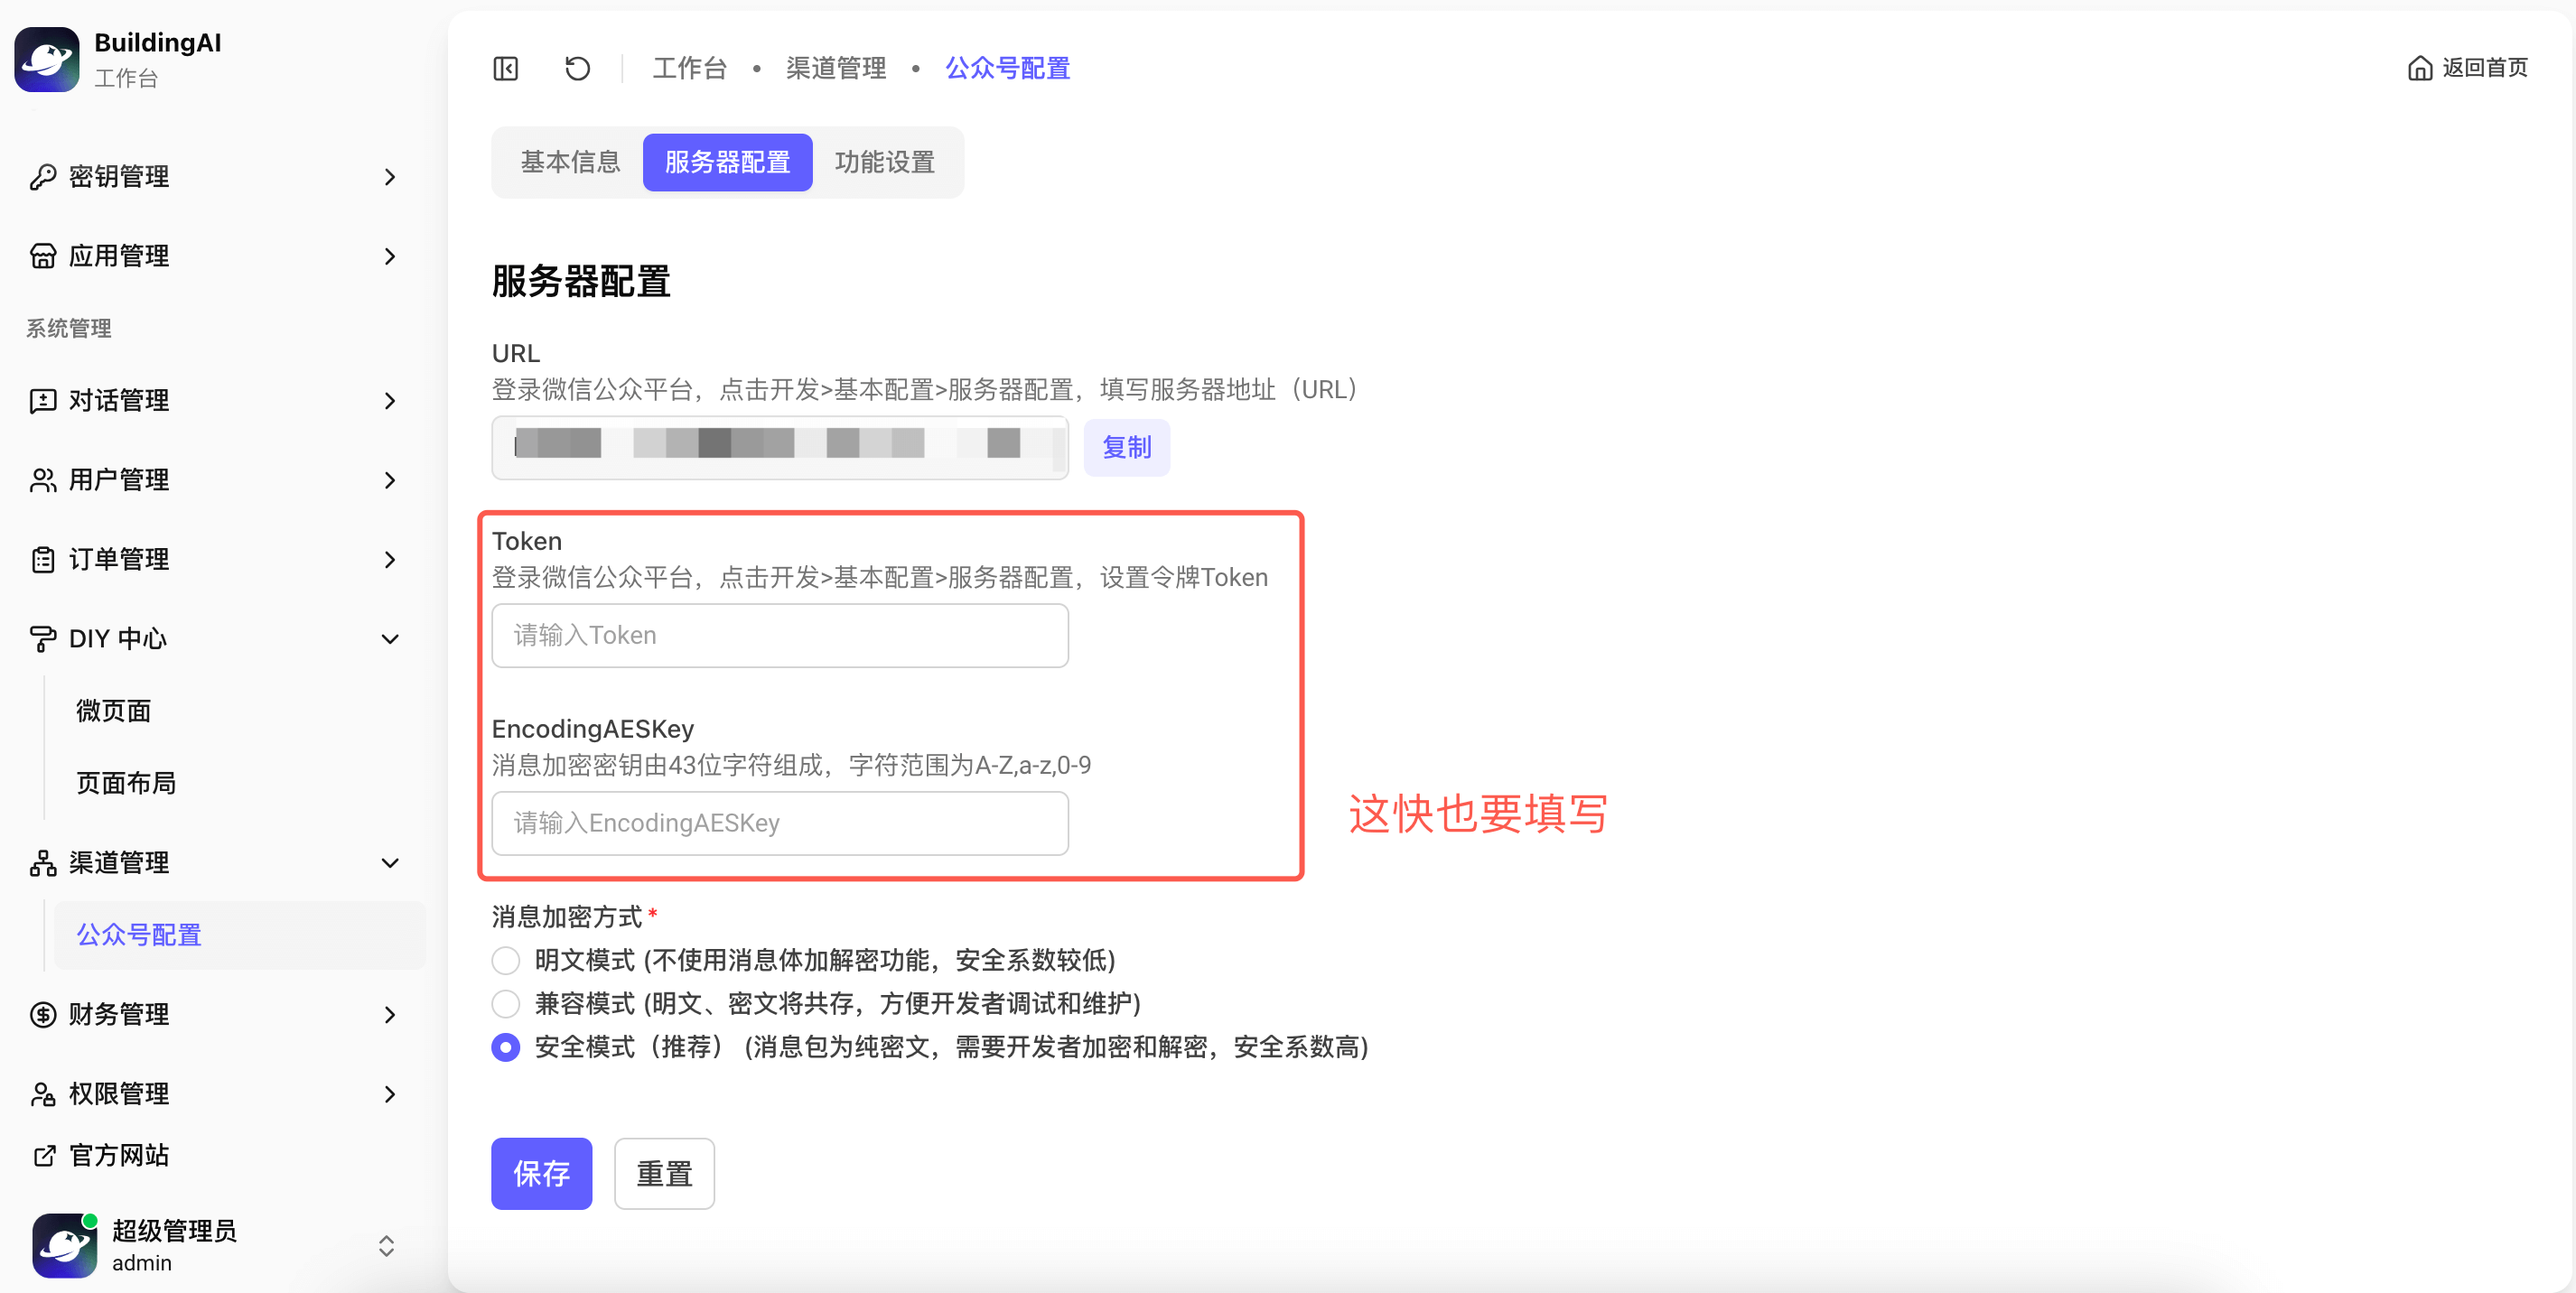Viewport: 2576px width, 1293px height.
Task: Expand the 对话管理 menu chevron
Action: pos(390,401)
